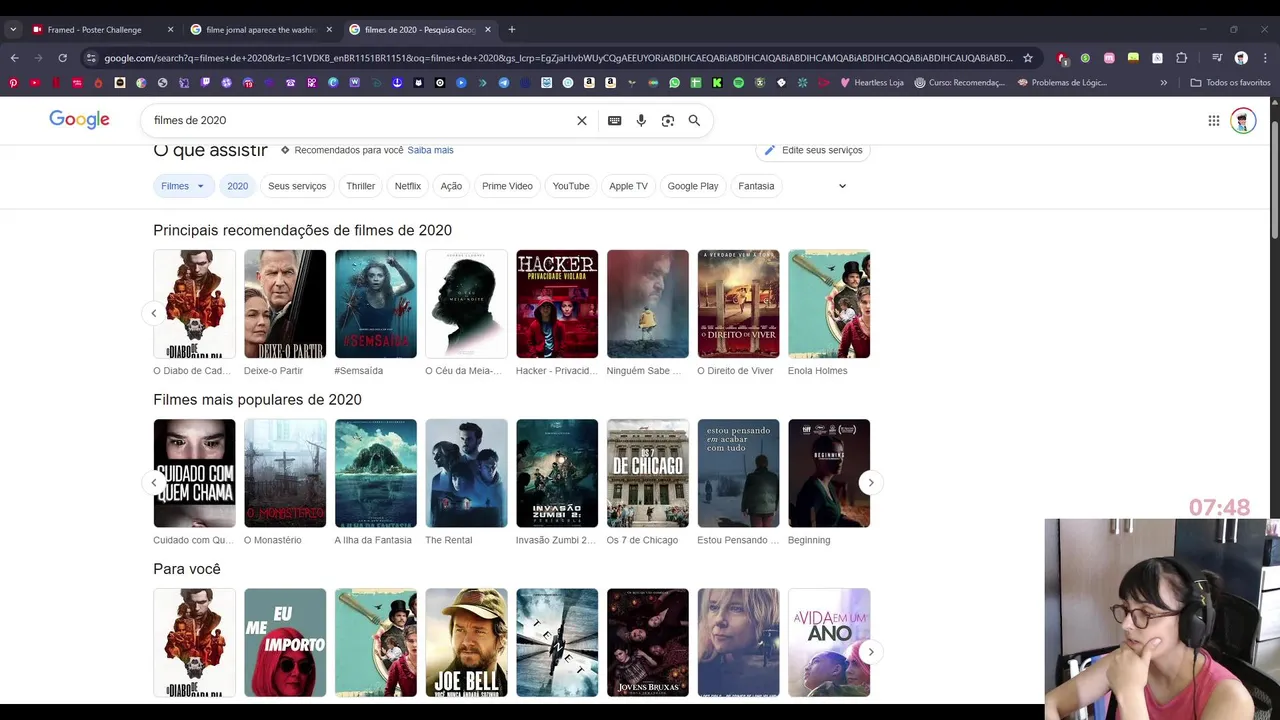
Task: Go back to the previous page
Action: (14, 58)
